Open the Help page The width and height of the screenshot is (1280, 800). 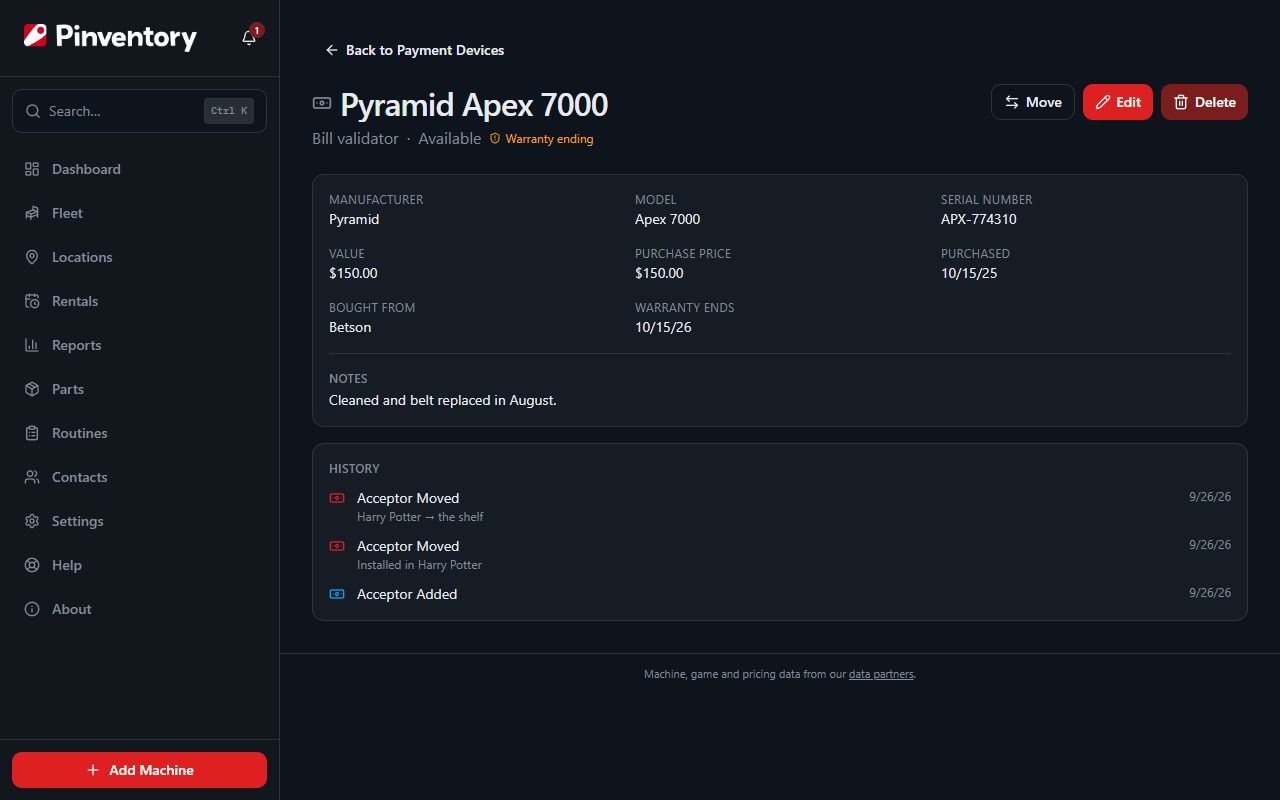[x=139, y=565]
